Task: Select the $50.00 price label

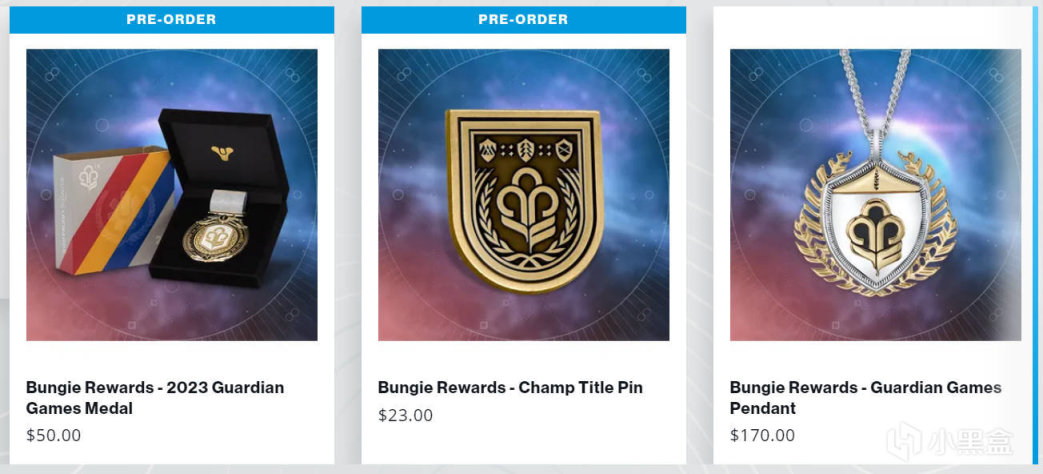Action: pos(54,435)
